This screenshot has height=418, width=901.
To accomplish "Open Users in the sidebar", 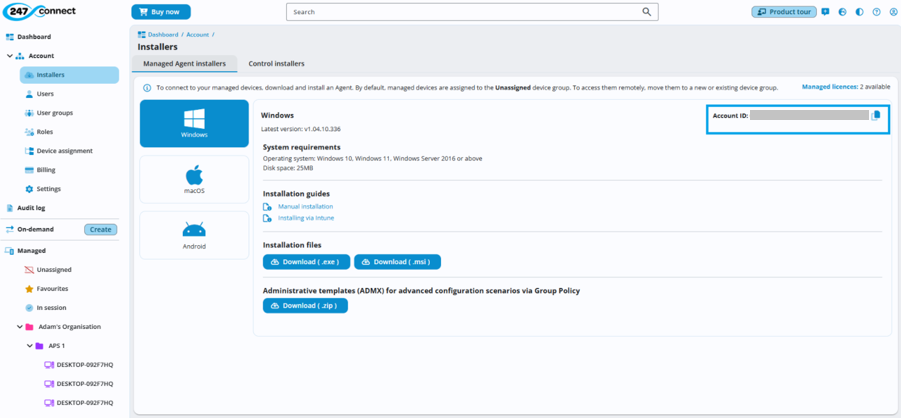I will tap(45, 94).
